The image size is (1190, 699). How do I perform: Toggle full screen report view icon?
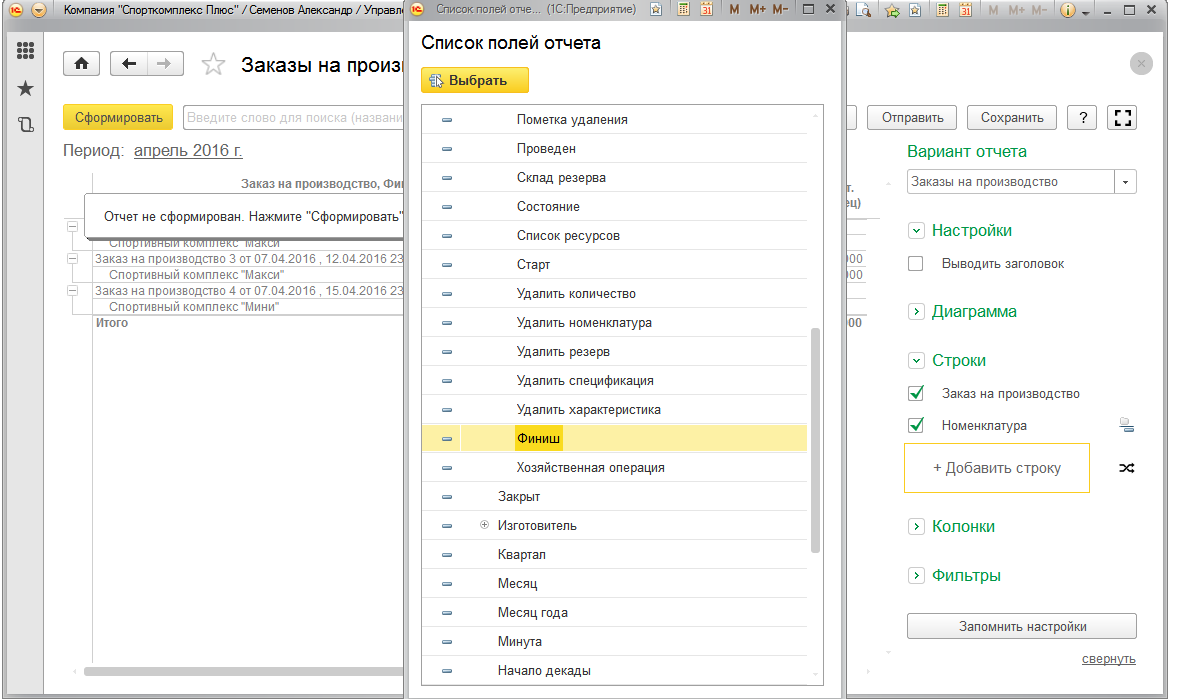click(x=1122, y=118)
